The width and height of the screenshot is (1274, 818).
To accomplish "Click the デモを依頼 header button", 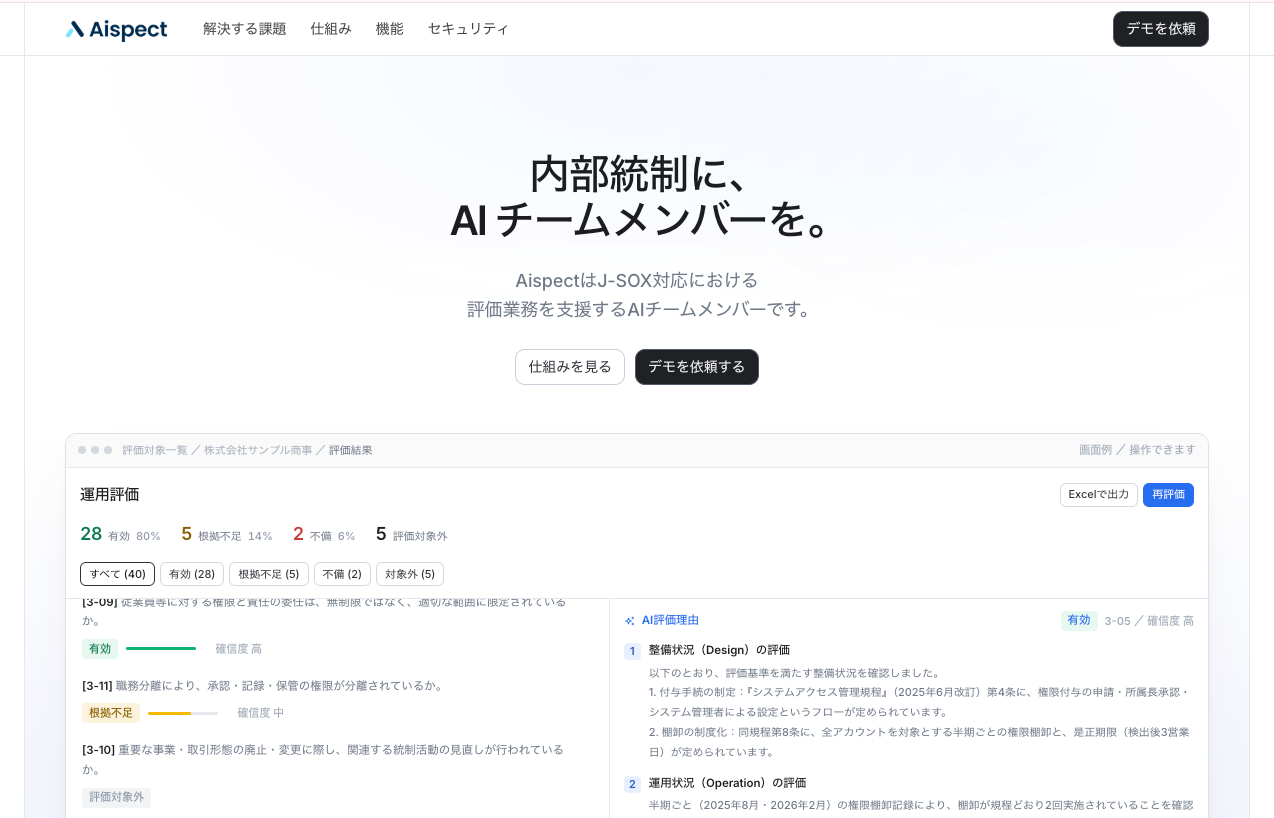I will (1161, 29).
